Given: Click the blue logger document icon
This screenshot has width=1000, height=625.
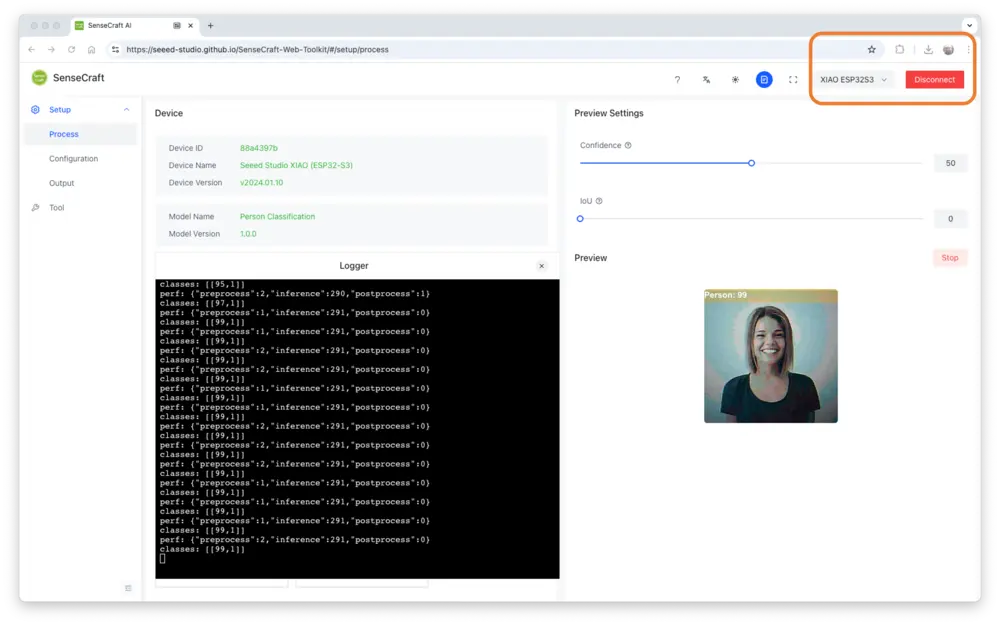Looking at the screenshot, I should (764, 79).
